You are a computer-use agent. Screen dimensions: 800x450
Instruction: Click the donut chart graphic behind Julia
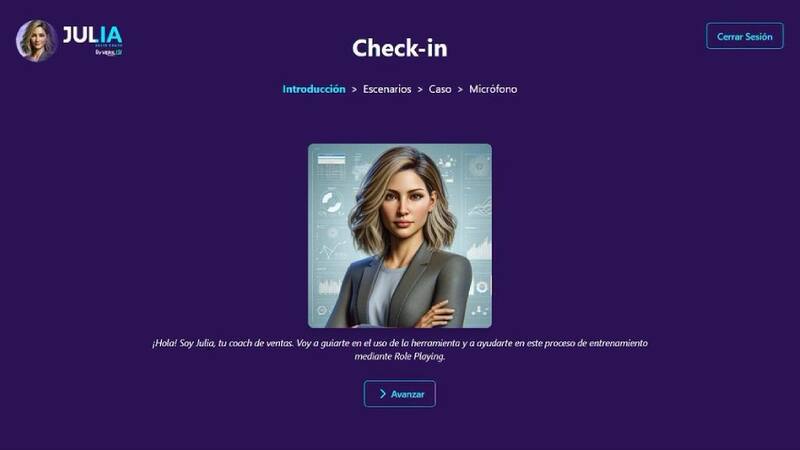click(x=332, y=202)
